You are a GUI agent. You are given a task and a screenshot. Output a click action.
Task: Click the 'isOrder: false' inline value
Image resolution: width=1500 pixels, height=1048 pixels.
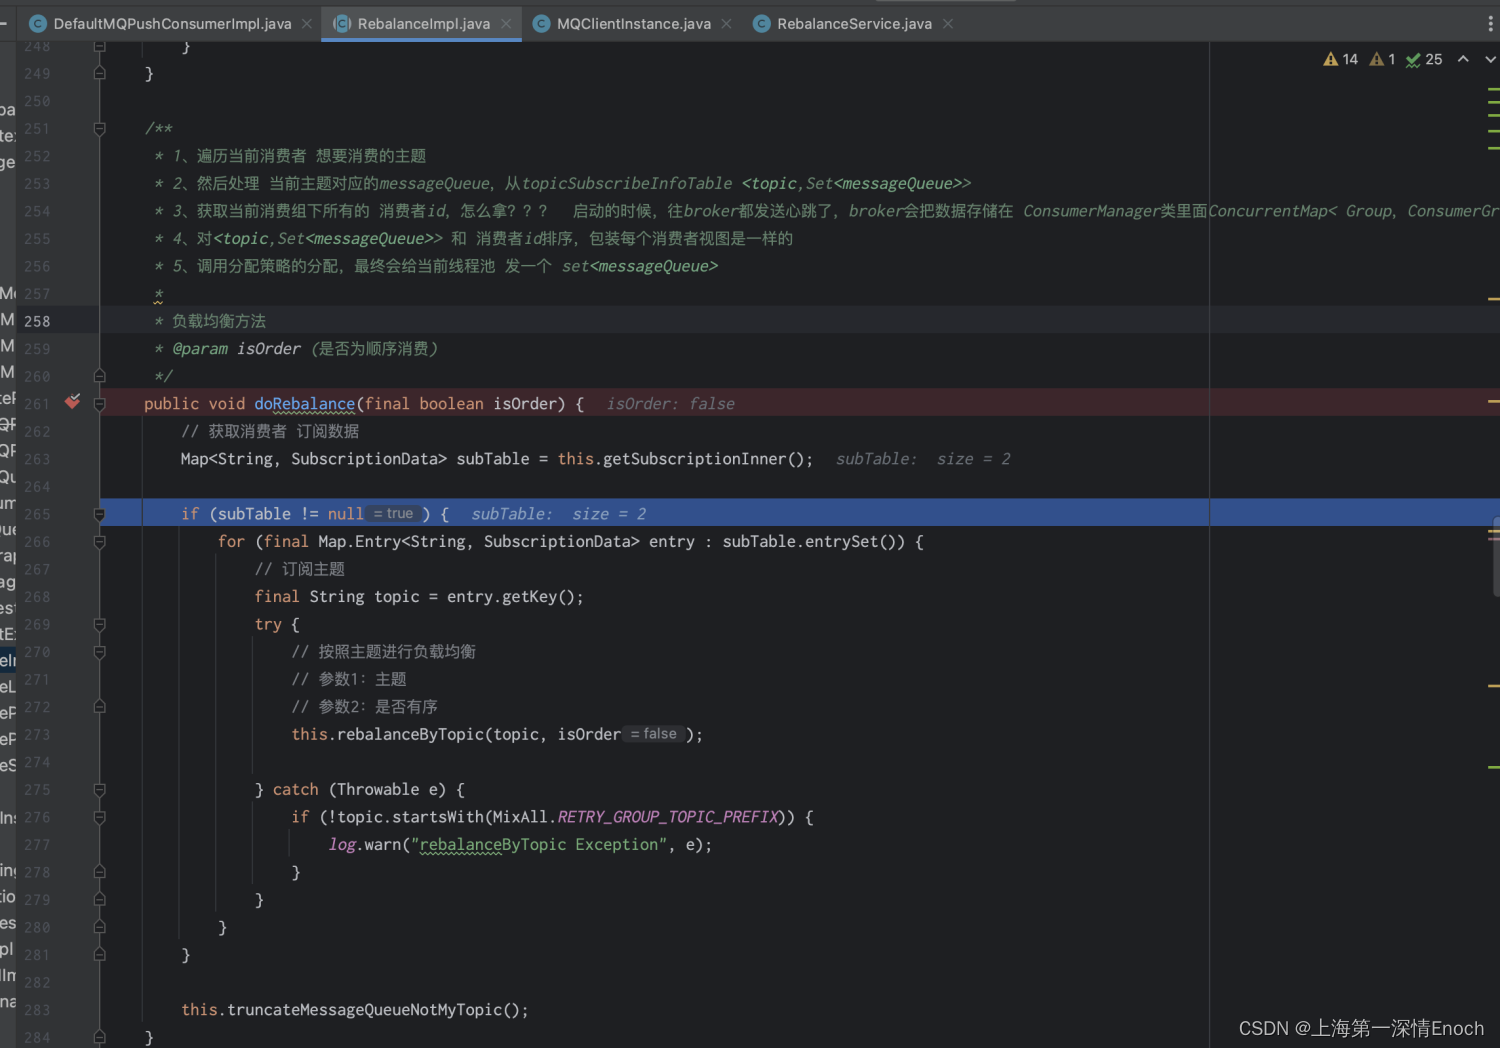(670, 404)
